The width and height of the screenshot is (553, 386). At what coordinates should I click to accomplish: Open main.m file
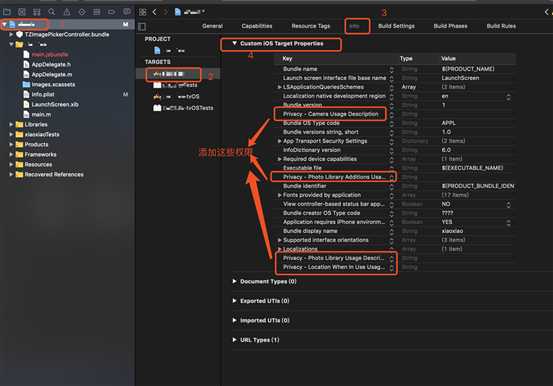41,114
